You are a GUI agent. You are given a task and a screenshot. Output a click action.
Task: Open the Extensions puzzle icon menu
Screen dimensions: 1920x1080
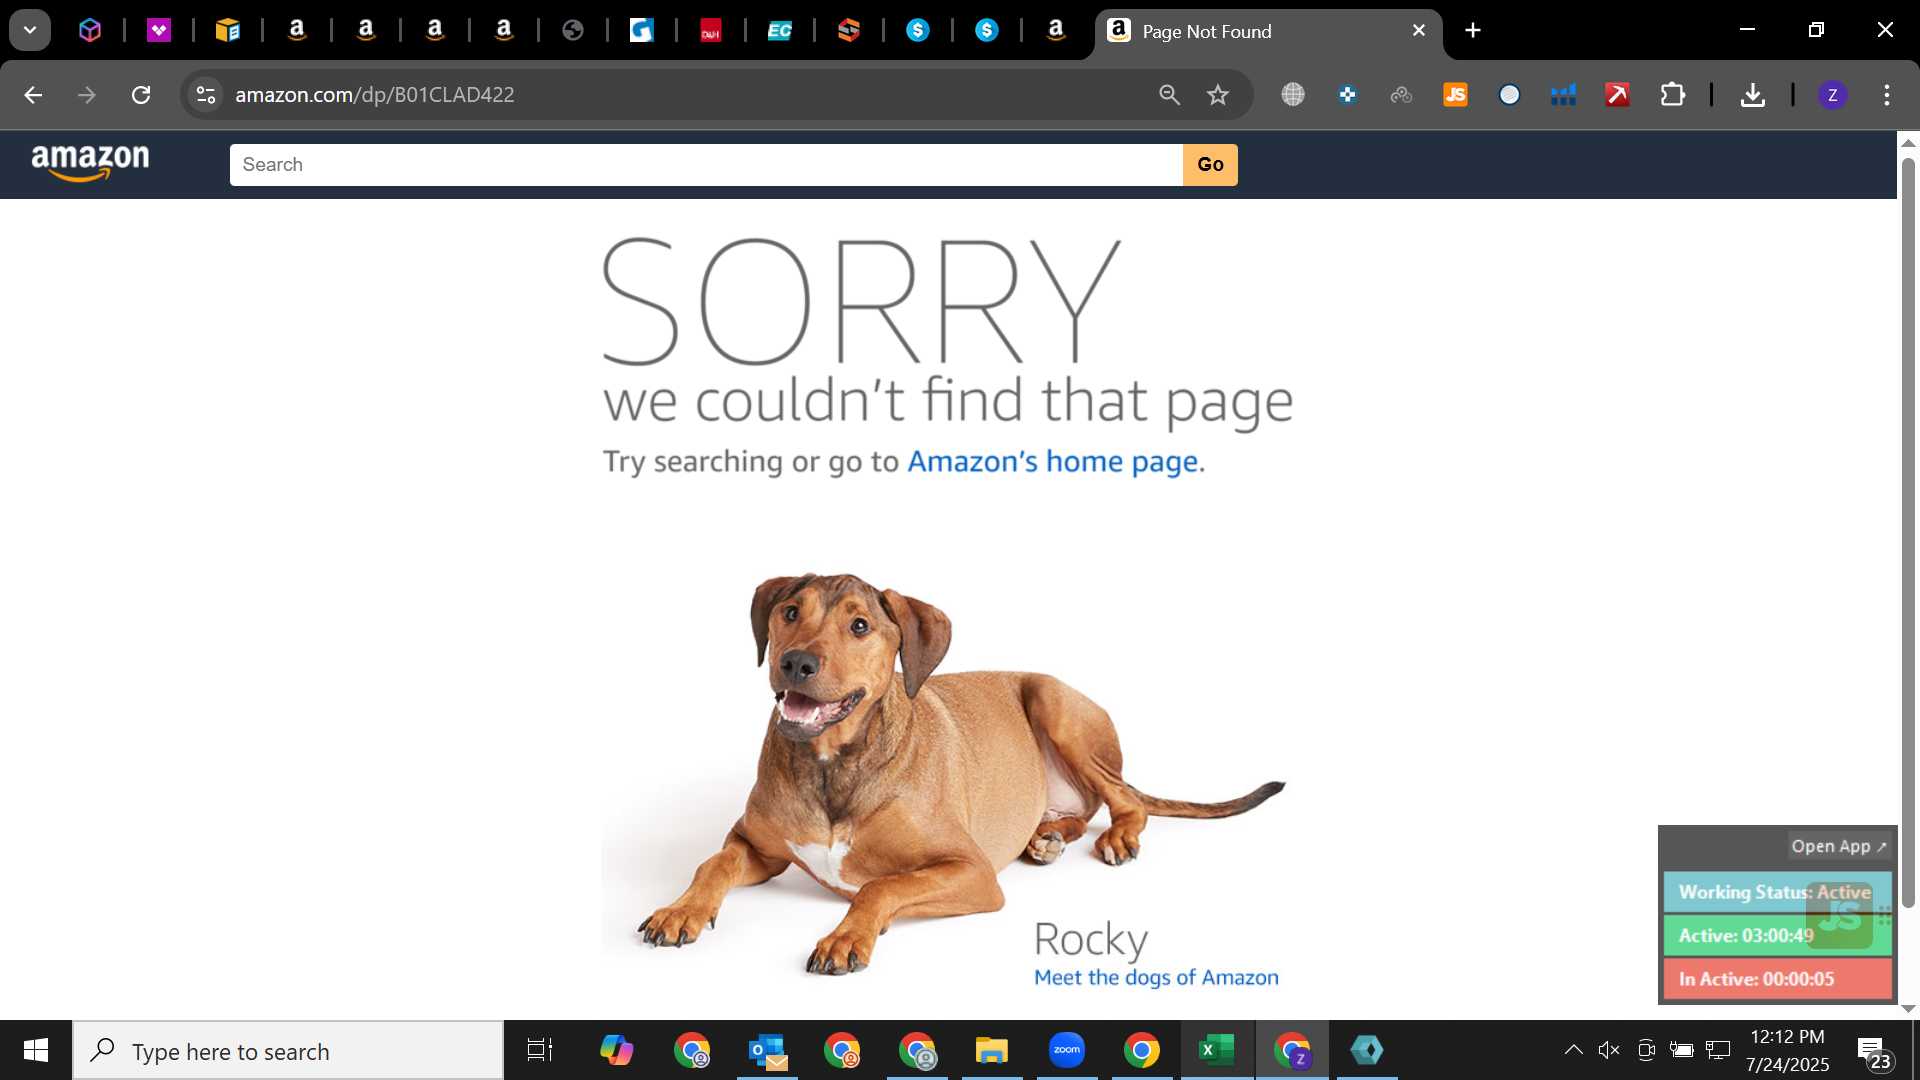pyautogui.click(x=1672, y=95)
